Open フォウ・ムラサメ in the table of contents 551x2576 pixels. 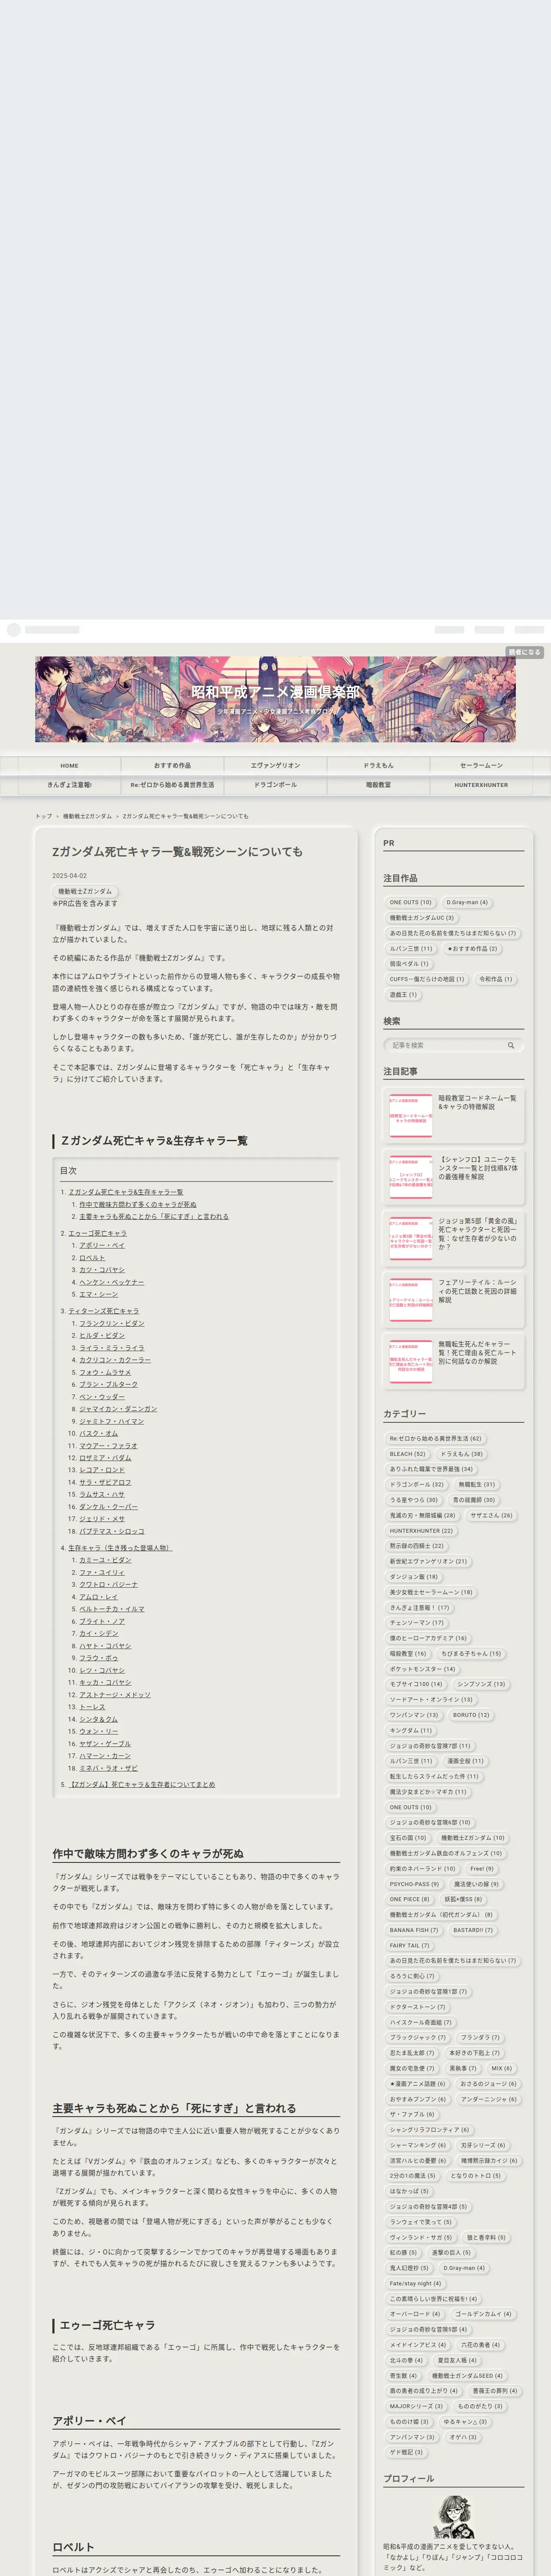click(105, 1372)
